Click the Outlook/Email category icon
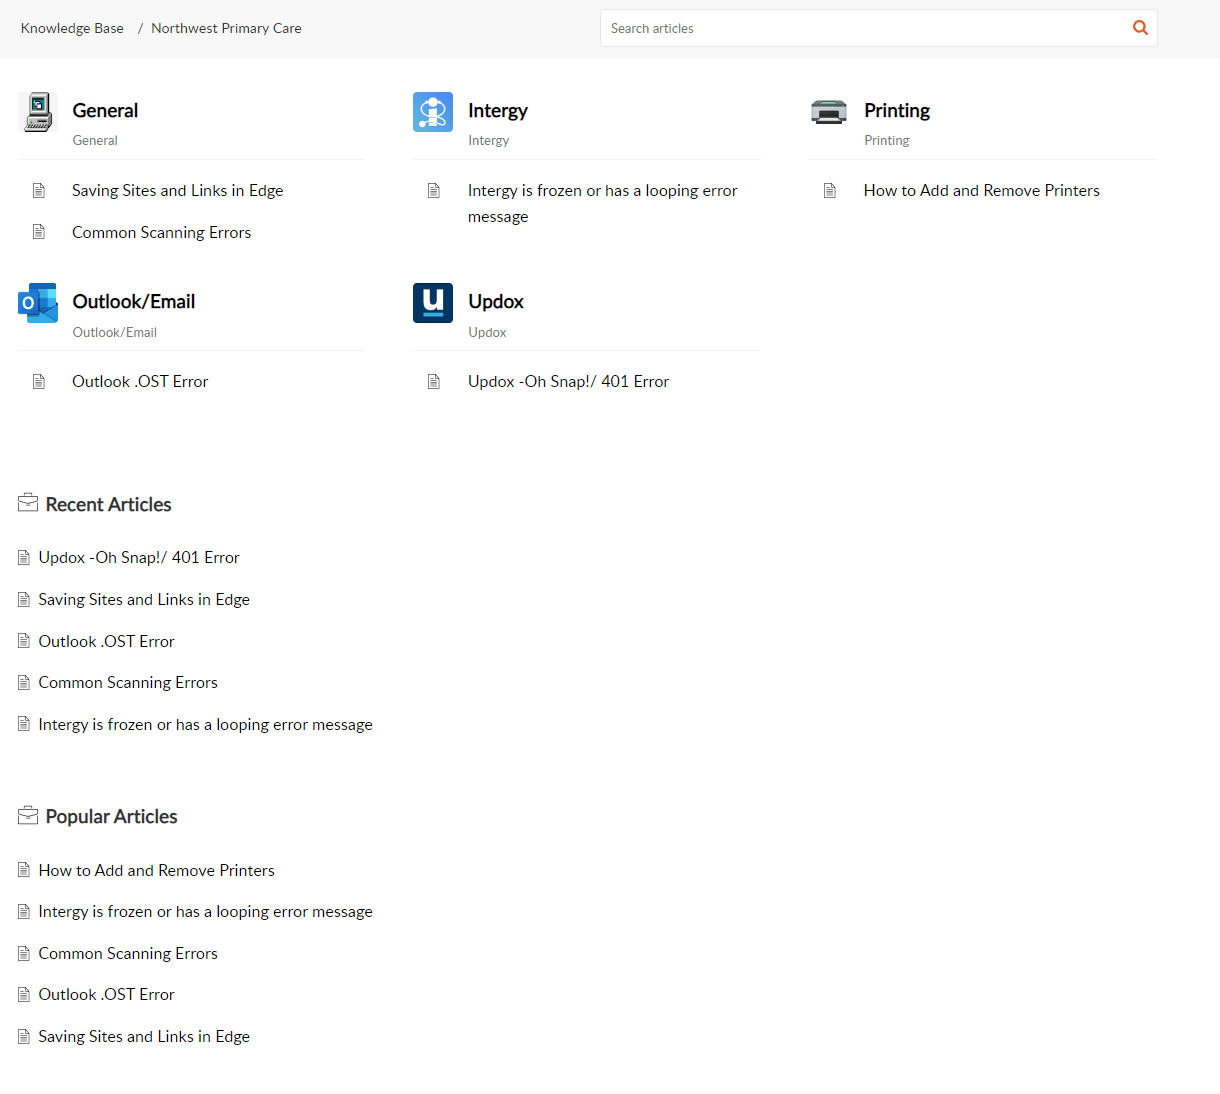Screen dimensions: 1220x1094 (38, 303)
